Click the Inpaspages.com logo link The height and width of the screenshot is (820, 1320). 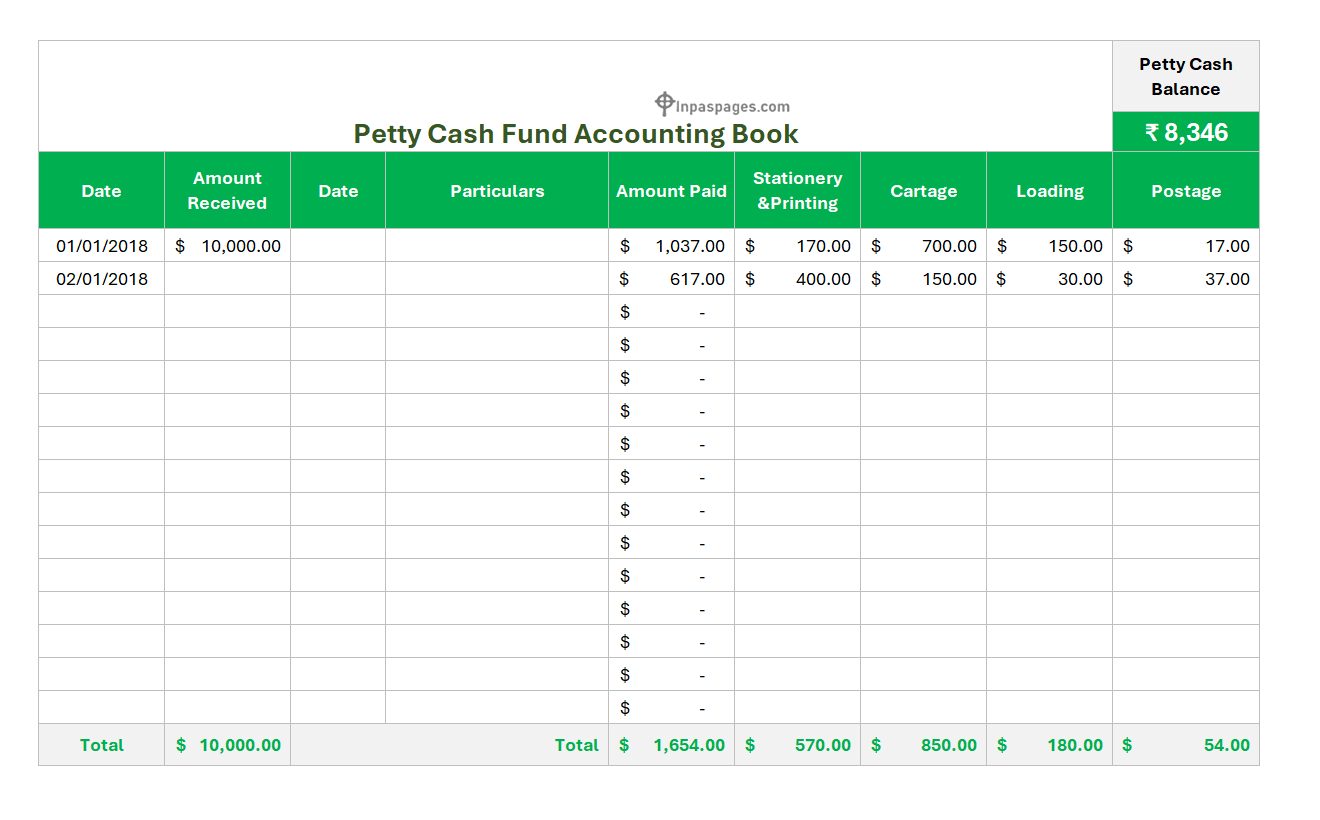click(722, 104)
